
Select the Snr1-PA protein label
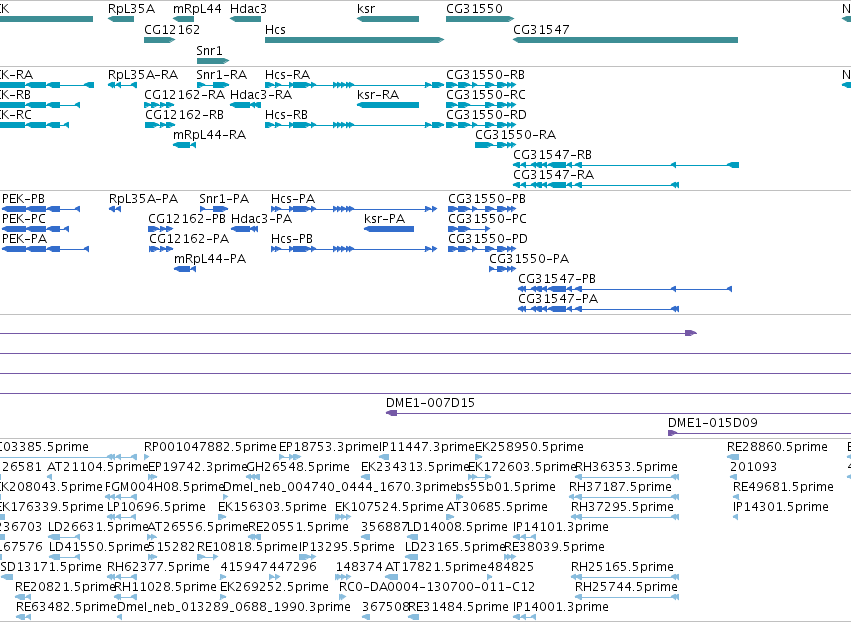tap(224, 199)
